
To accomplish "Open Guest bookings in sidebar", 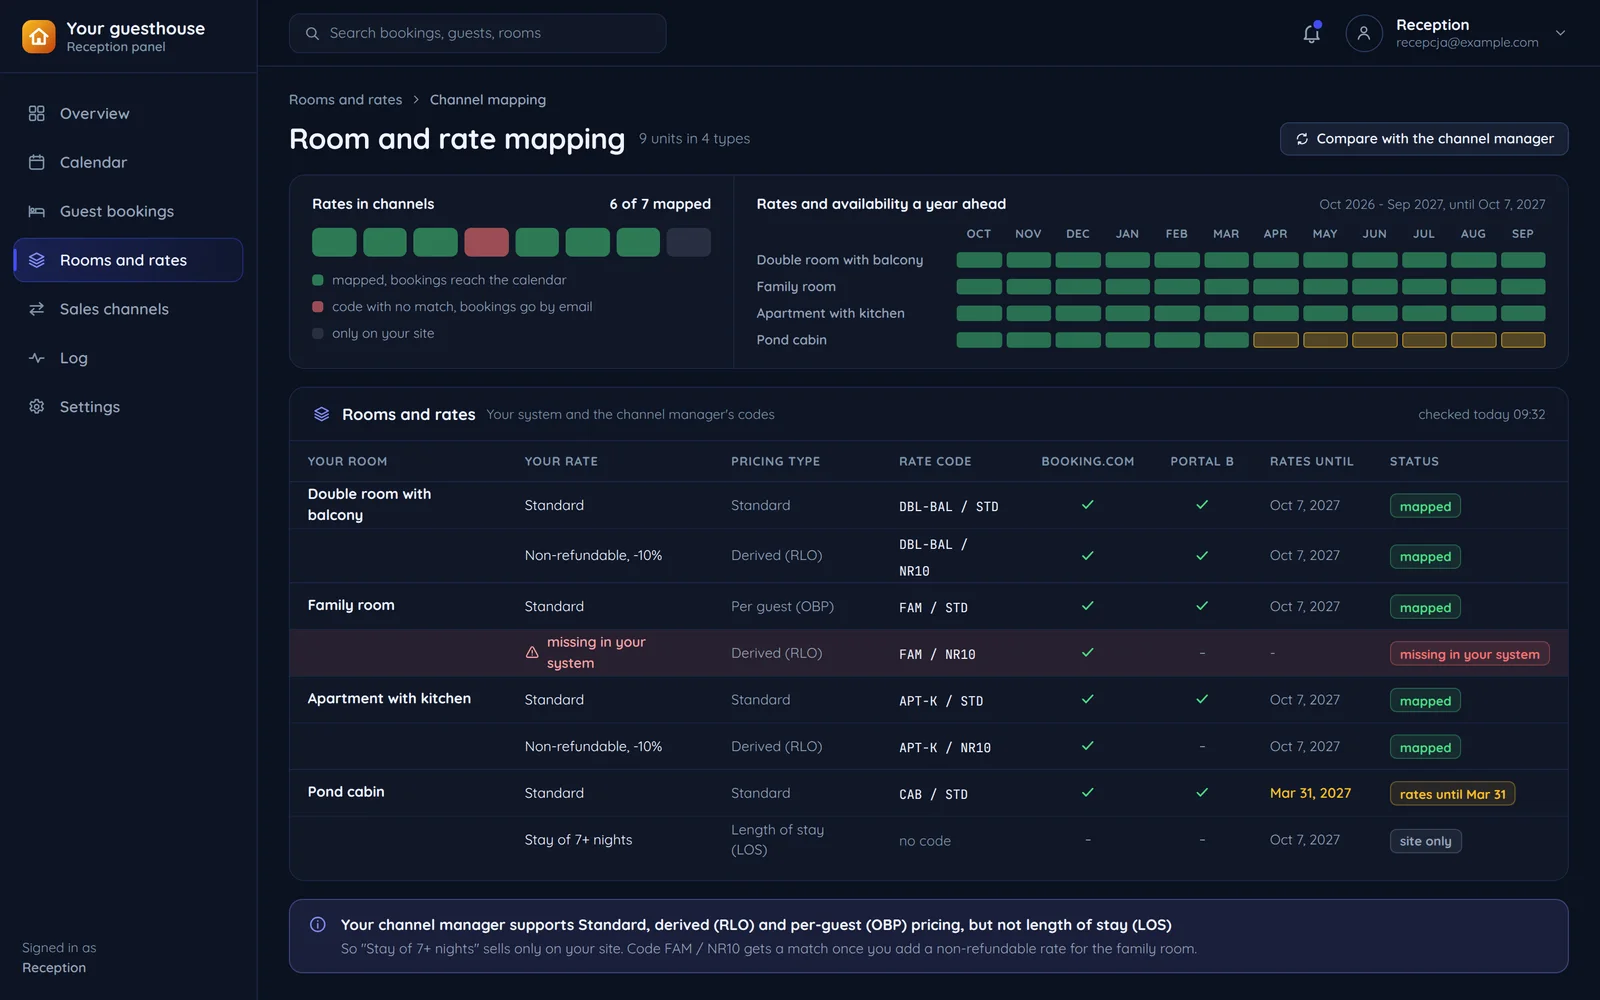I will click(x=128, y=211).
